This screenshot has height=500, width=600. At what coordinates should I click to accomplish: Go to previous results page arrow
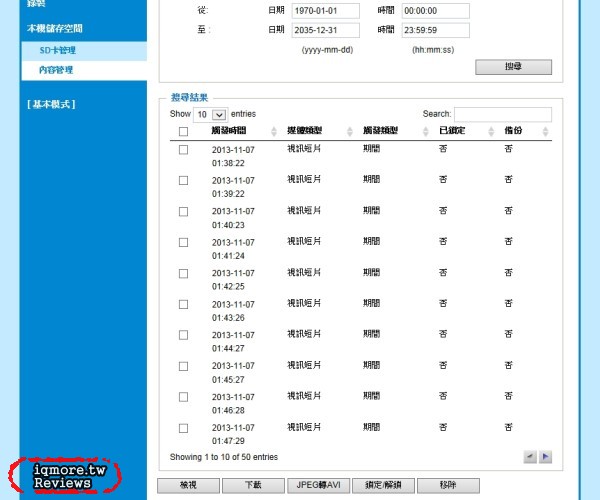530,456
